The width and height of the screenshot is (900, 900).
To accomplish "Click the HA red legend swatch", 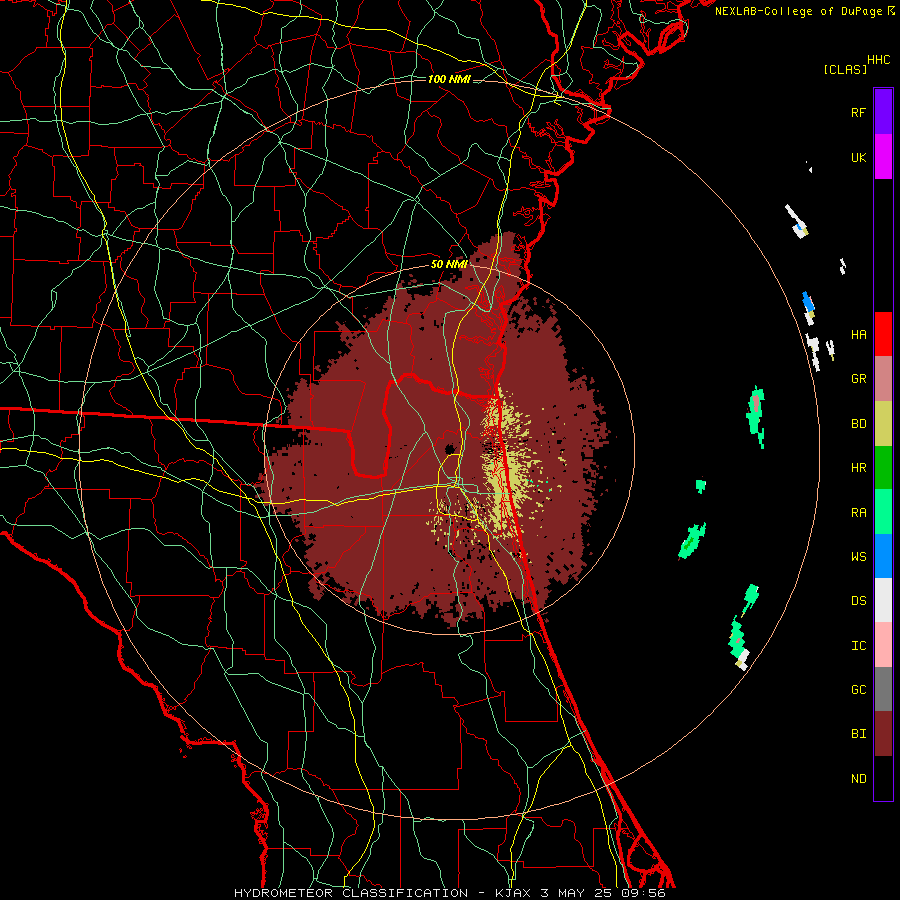I will 883,334.
